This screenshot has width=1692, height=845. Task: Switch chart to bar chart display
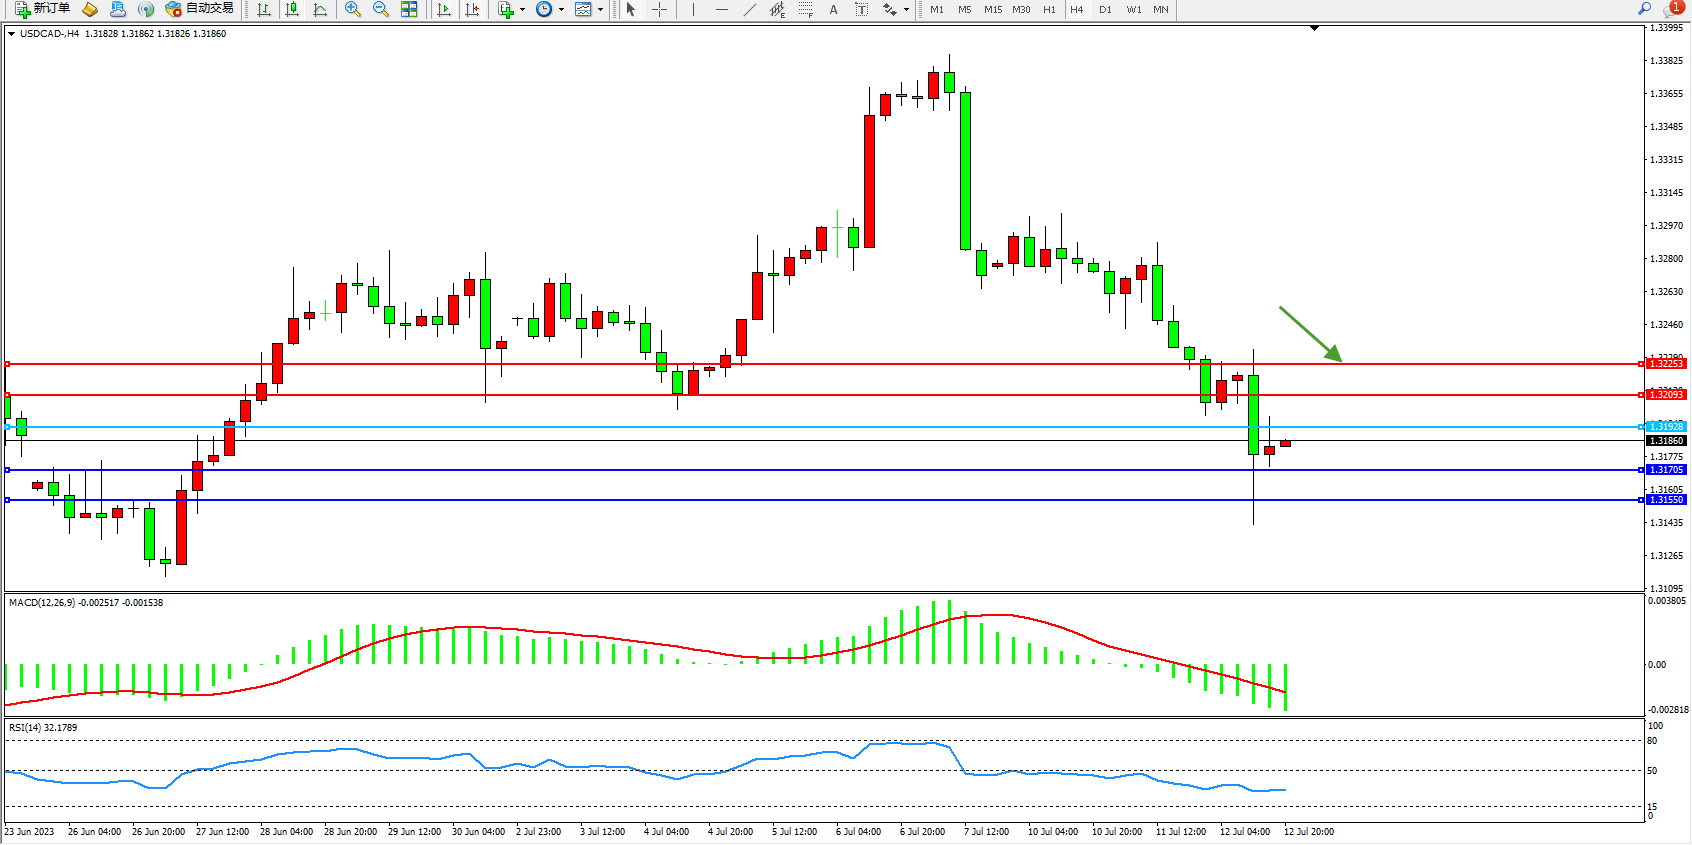pos(264,9)
